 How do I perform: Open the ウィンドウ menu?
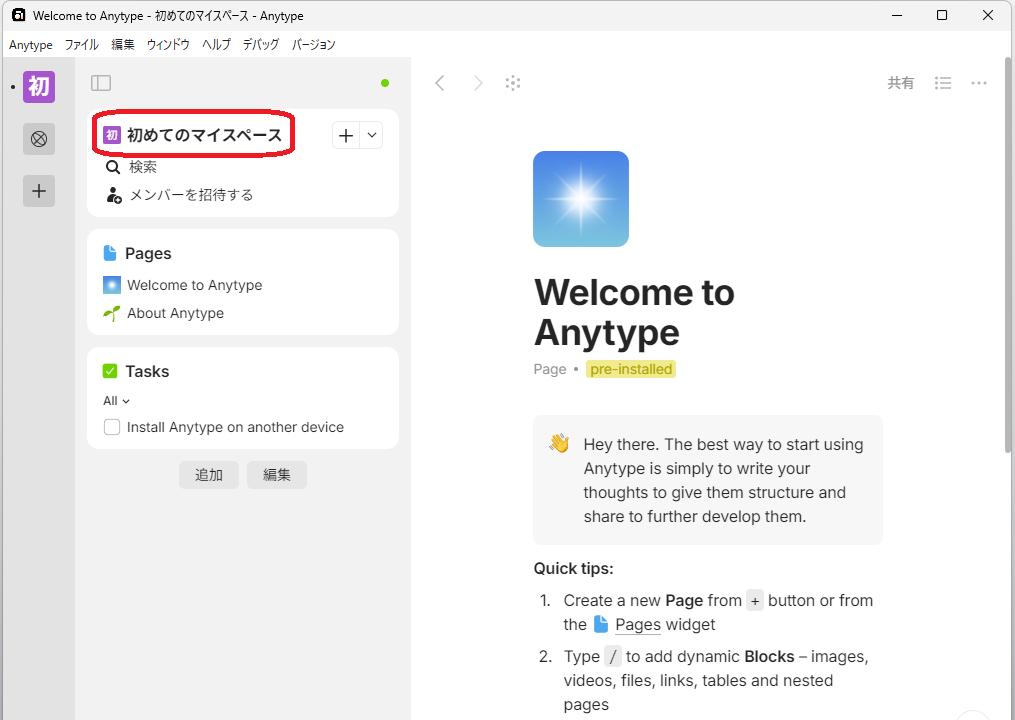pos(168,45)
